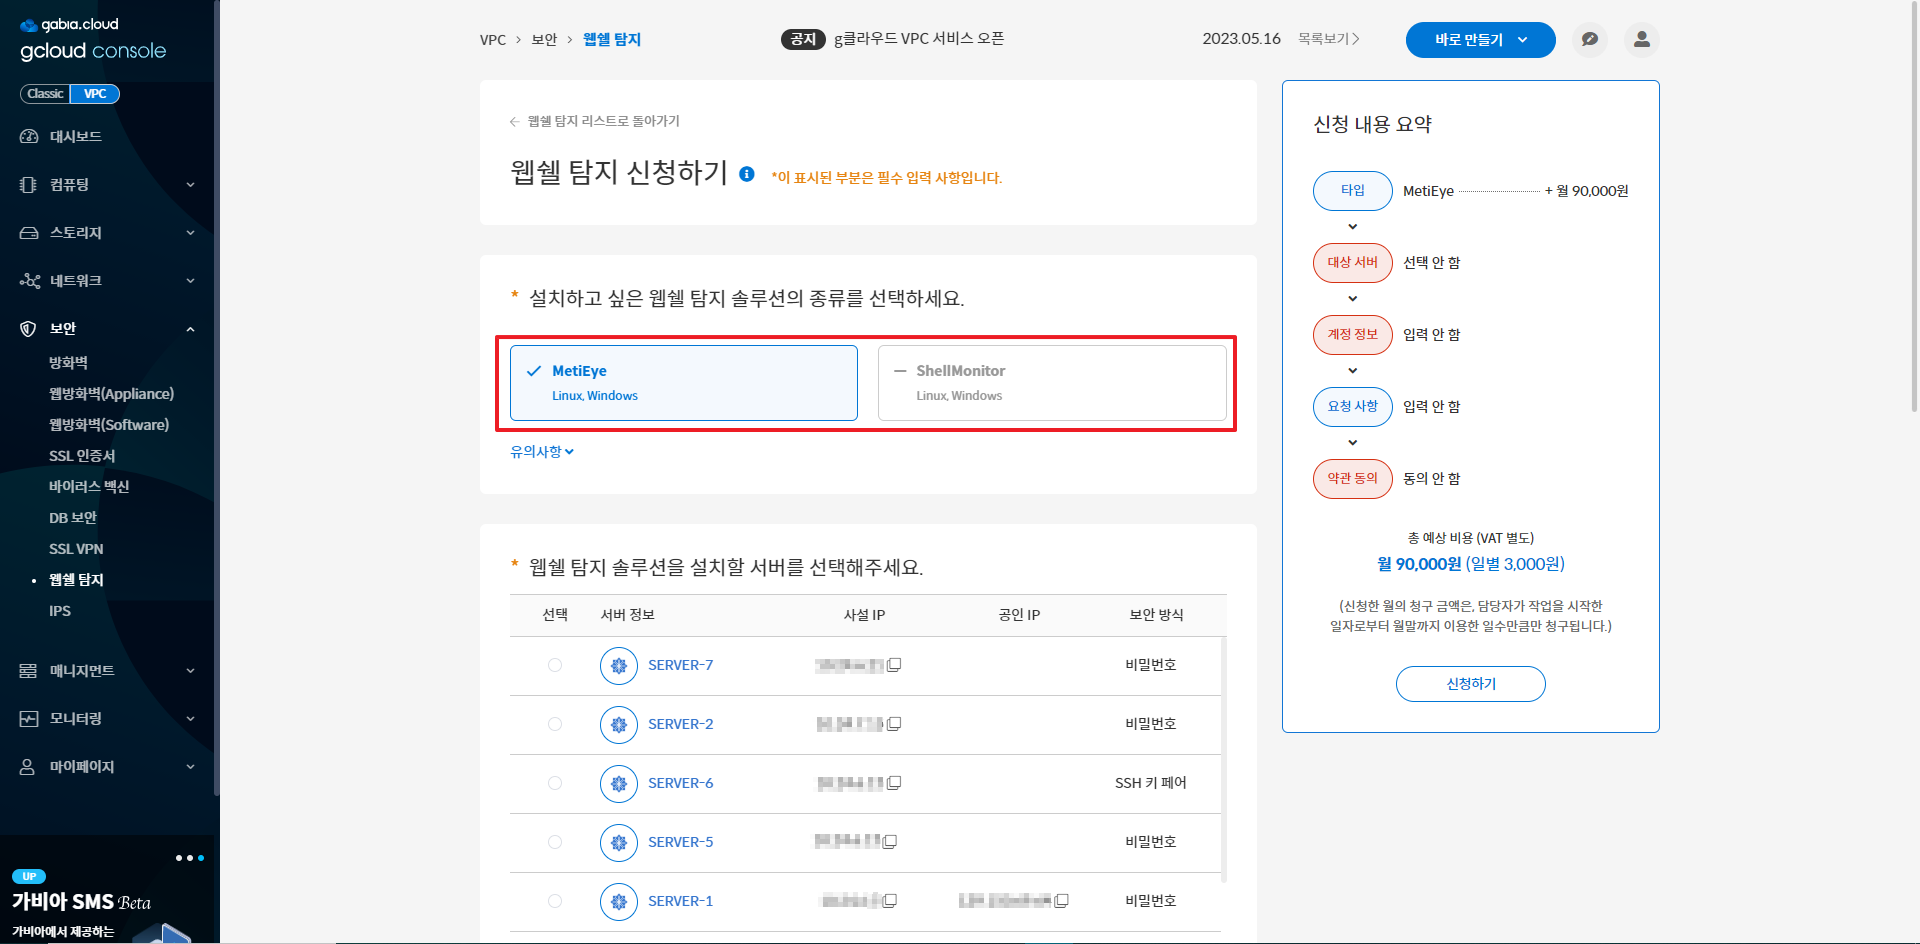Click the SERVER-2 server icon

tap(619, 724)
